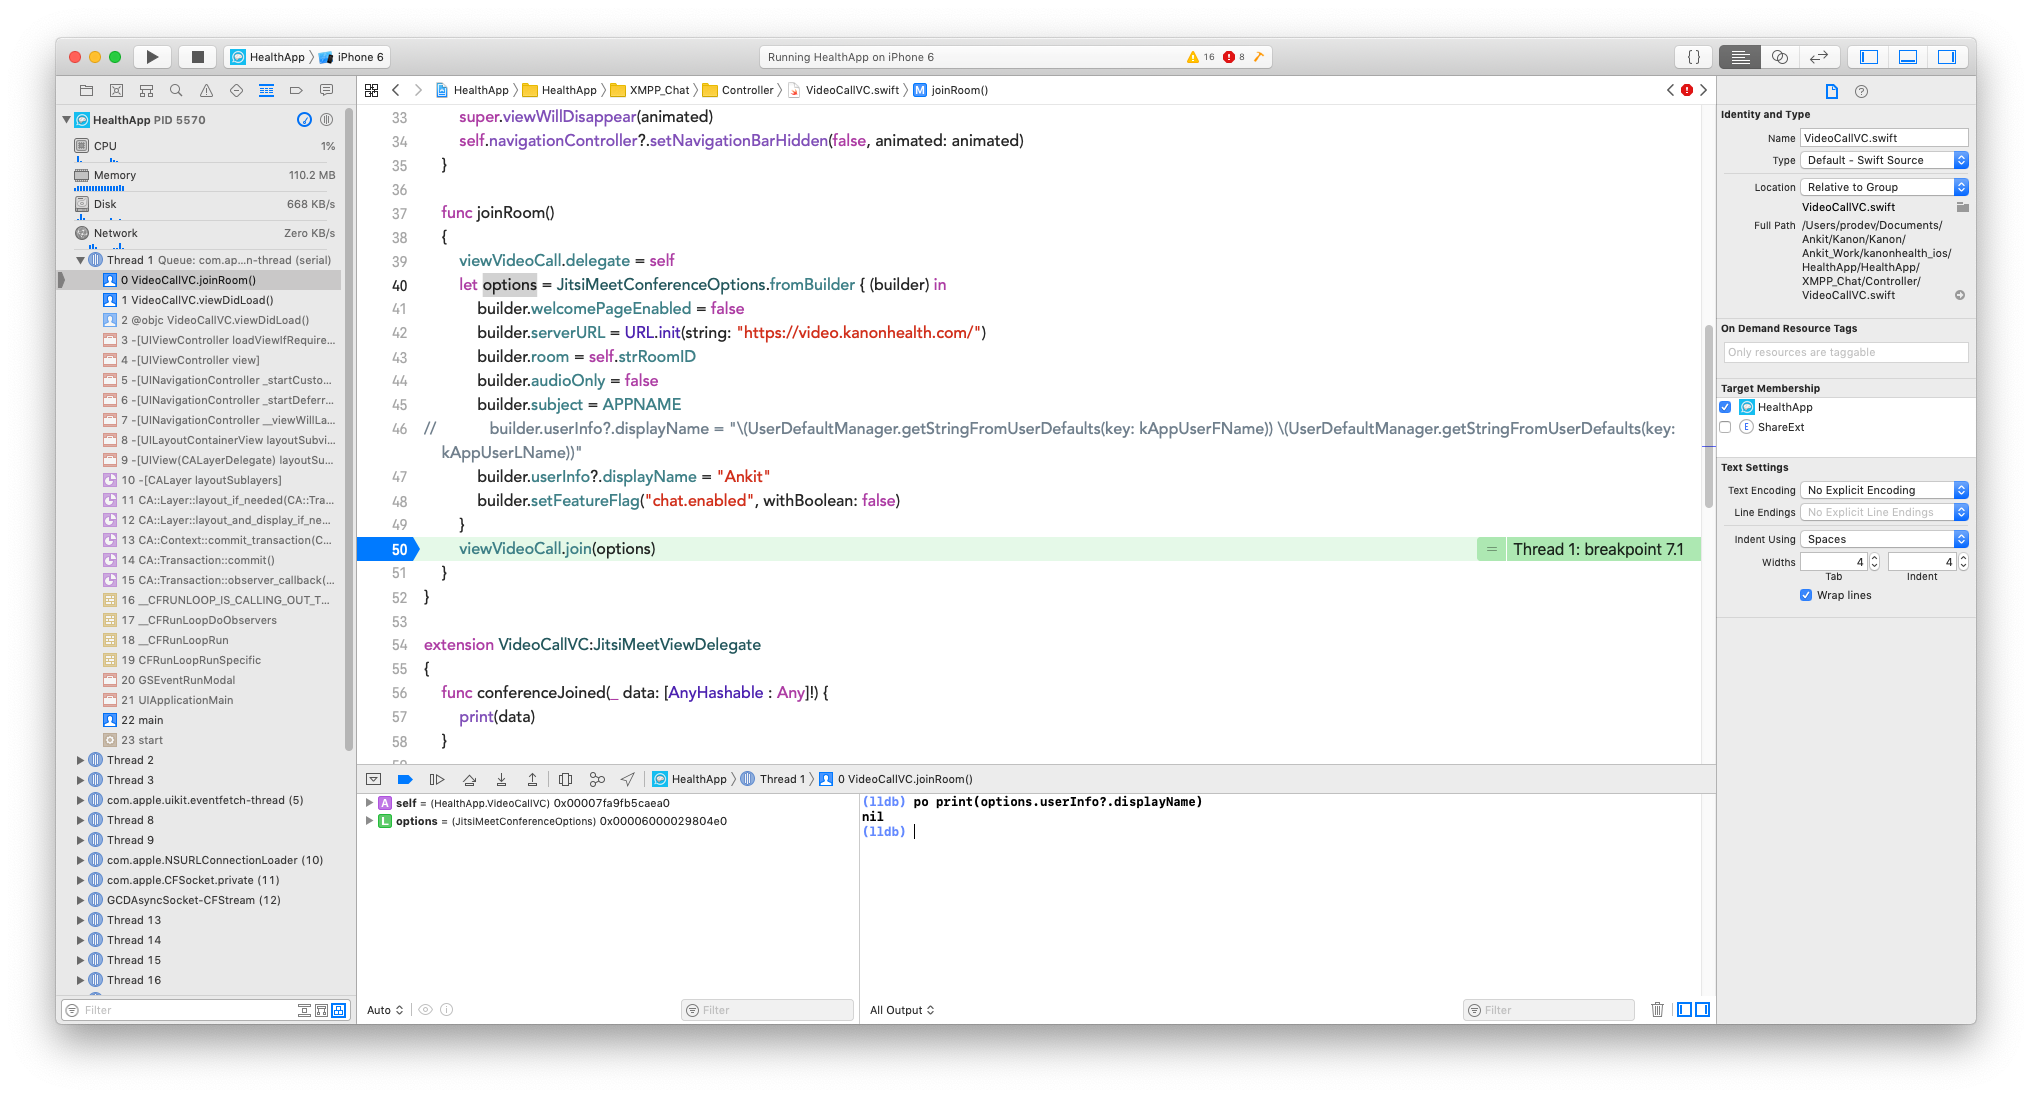
Task: Select HealthApp scheme in toolbar
Action: [268, 57]
